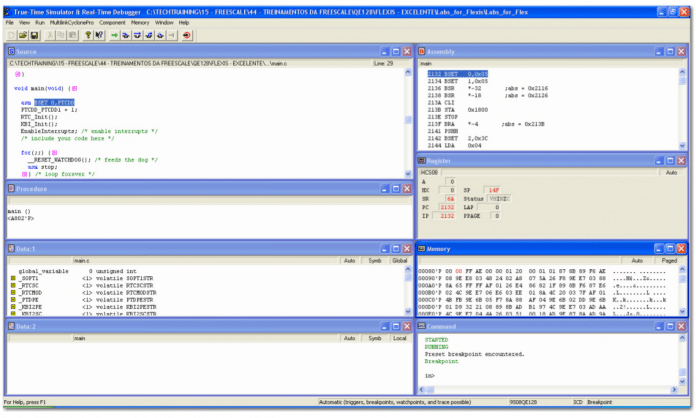Image resolution: width=696 pixels, height=418 pixels.
Task: Expand the _PTDPE entry in Data:1
Action: 13,298
